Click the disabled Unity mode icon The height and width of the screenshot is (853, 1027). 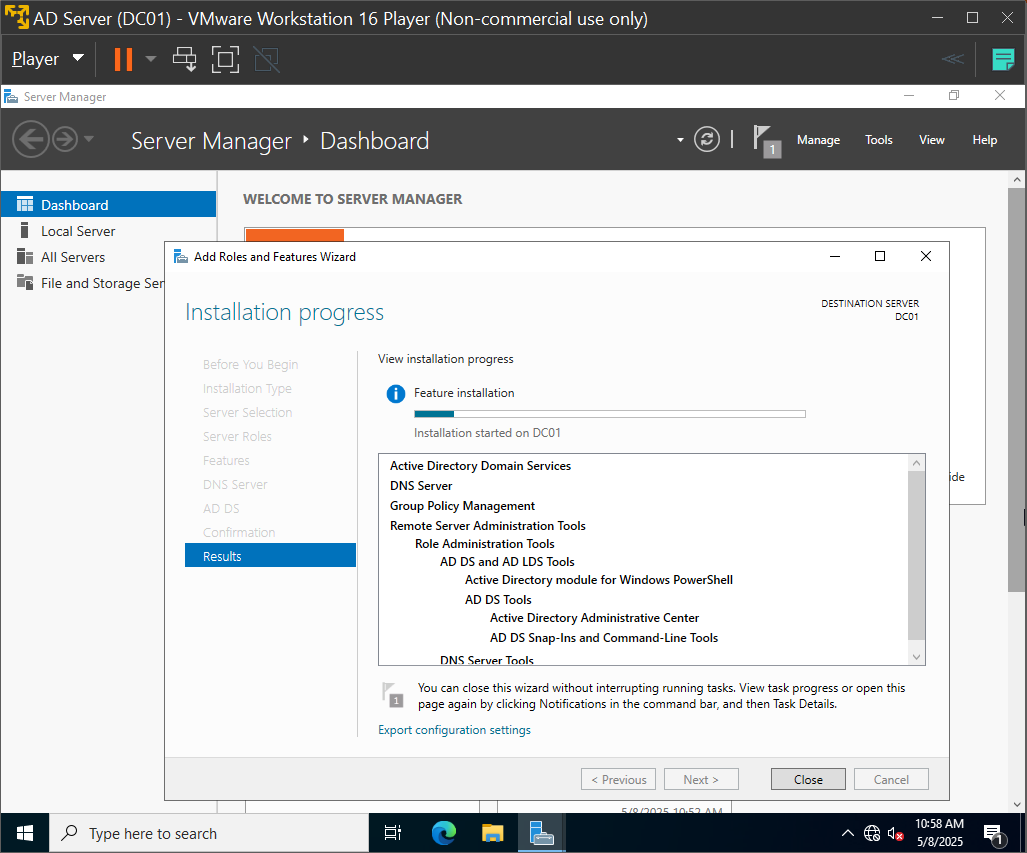click(x=267, y=59)
